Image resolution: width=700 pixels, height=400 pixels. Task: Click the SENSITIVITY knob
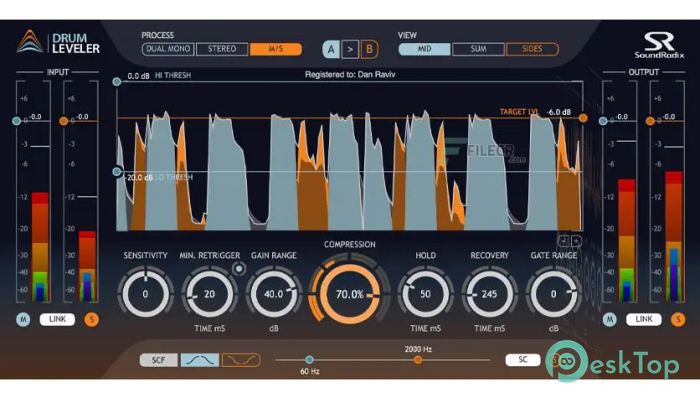[x=145, y=294]
